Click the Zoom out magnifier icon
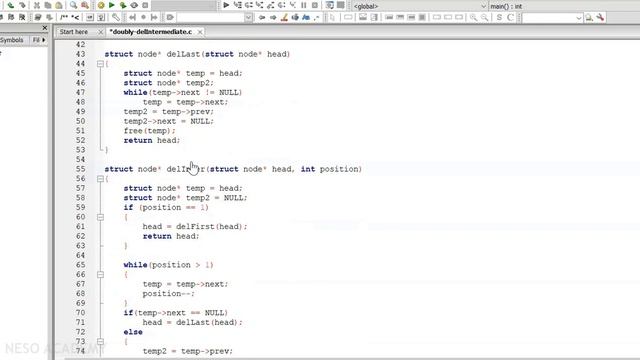Image resolution: width=640 pixels, height=360 pixels. point(484,17)
